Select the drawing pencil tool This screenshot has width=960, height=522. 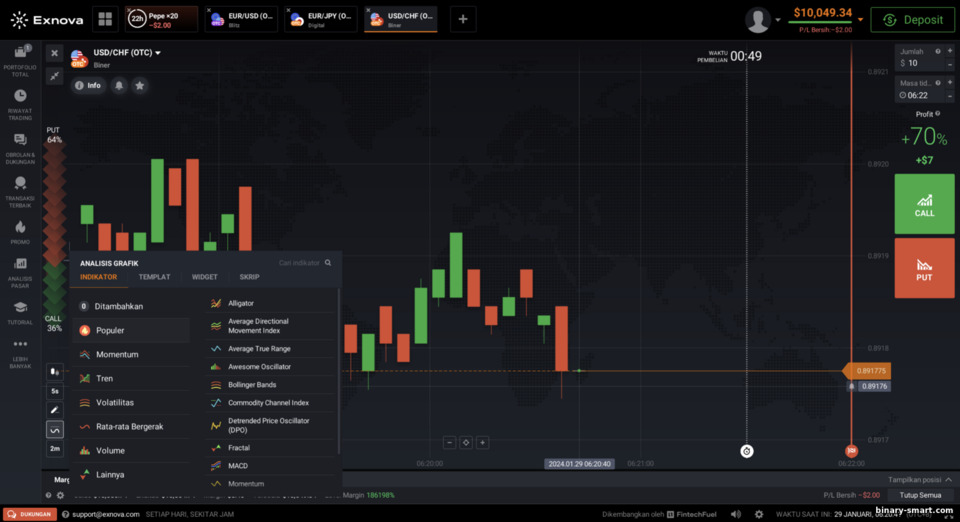click(54, 410)
